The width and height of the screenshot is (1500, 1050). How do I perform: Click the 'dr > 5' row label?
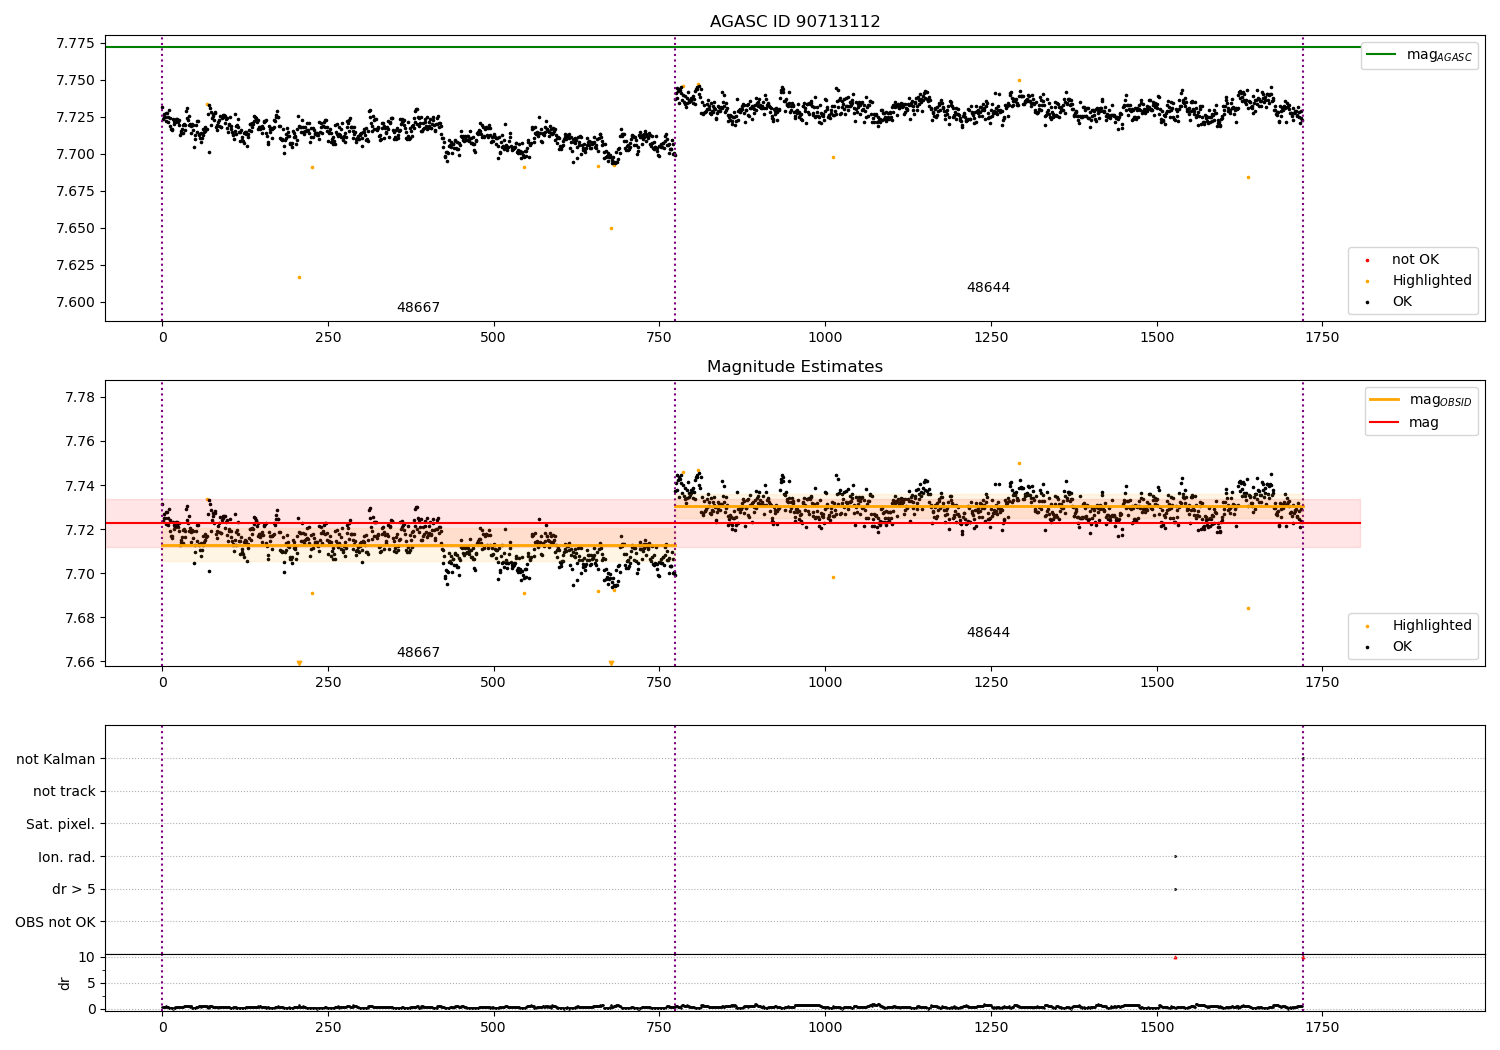pyautogui.click(x=74, y=890)
